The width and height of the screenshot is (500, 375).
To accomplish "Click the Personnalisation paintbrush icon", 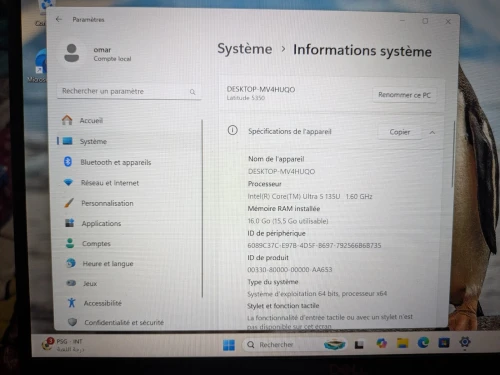I will (x=69, y=203).
